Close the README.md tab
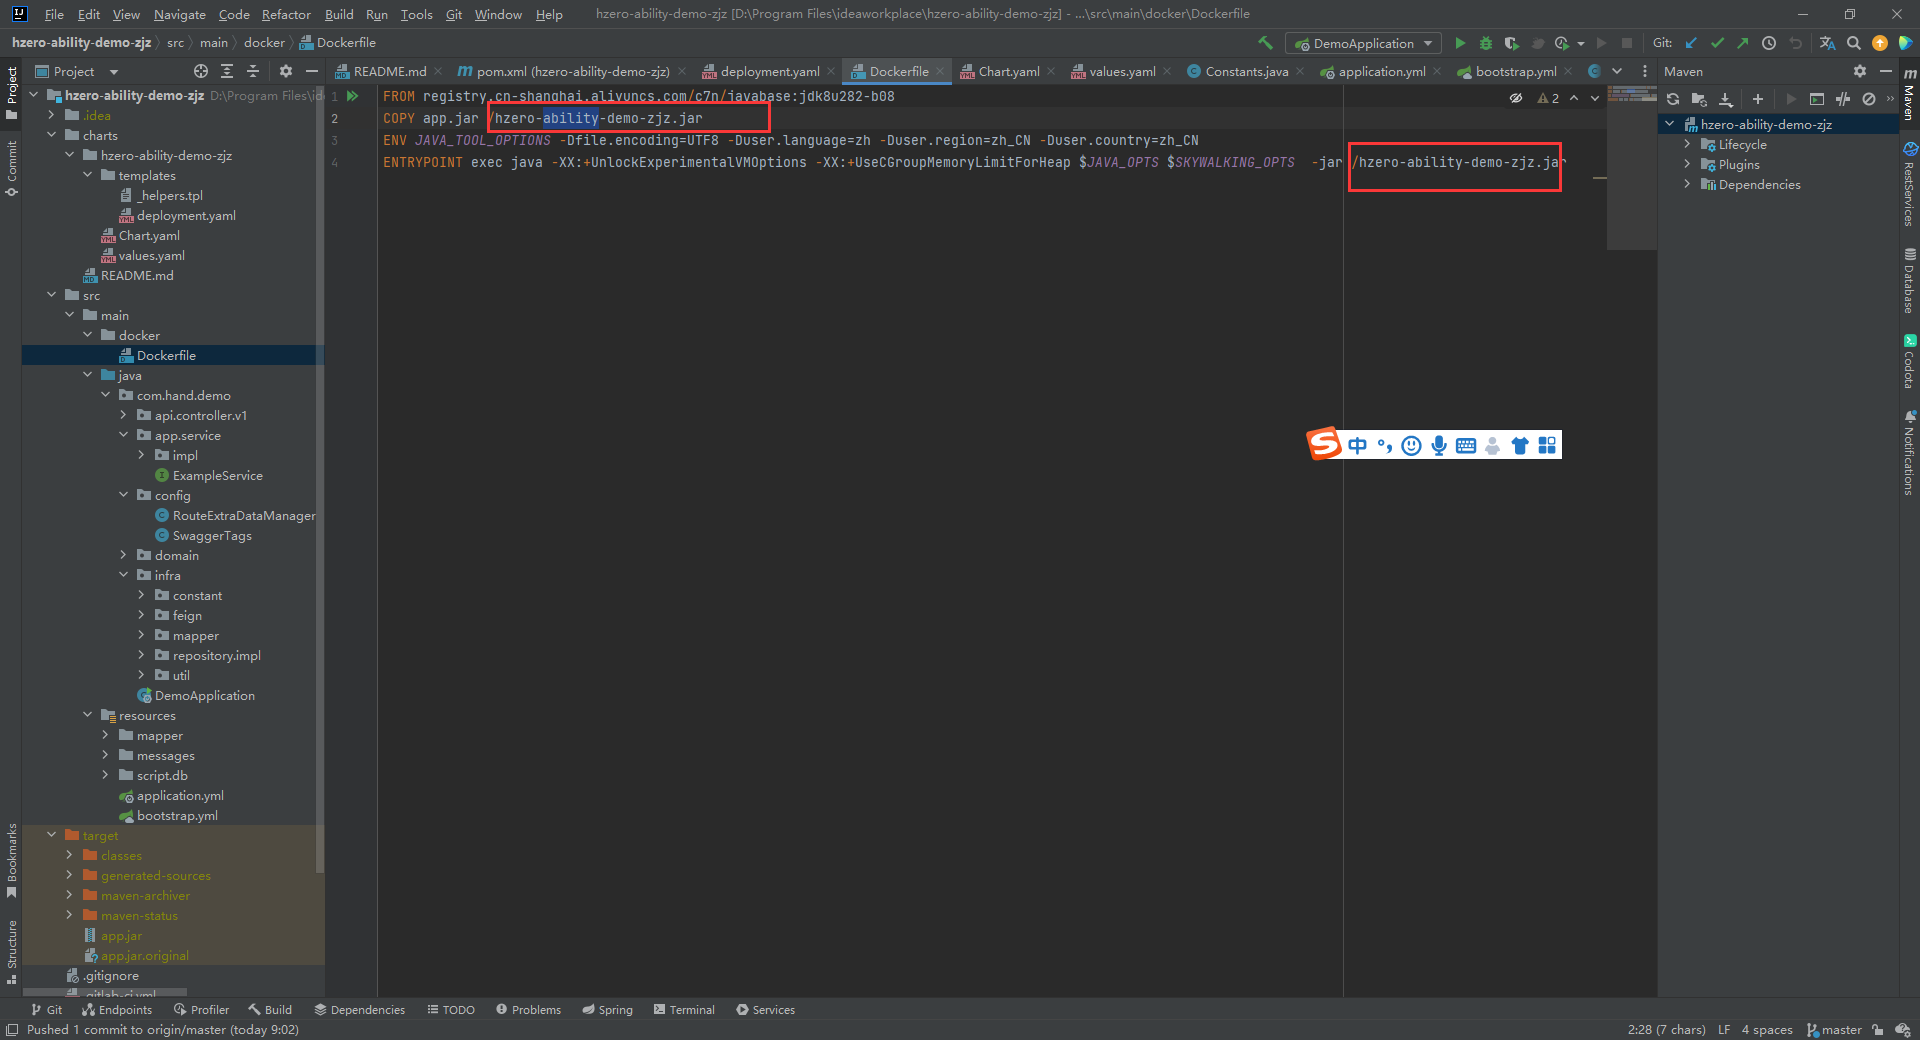This screenshot has height=1040, width=1920. point(438,71)
